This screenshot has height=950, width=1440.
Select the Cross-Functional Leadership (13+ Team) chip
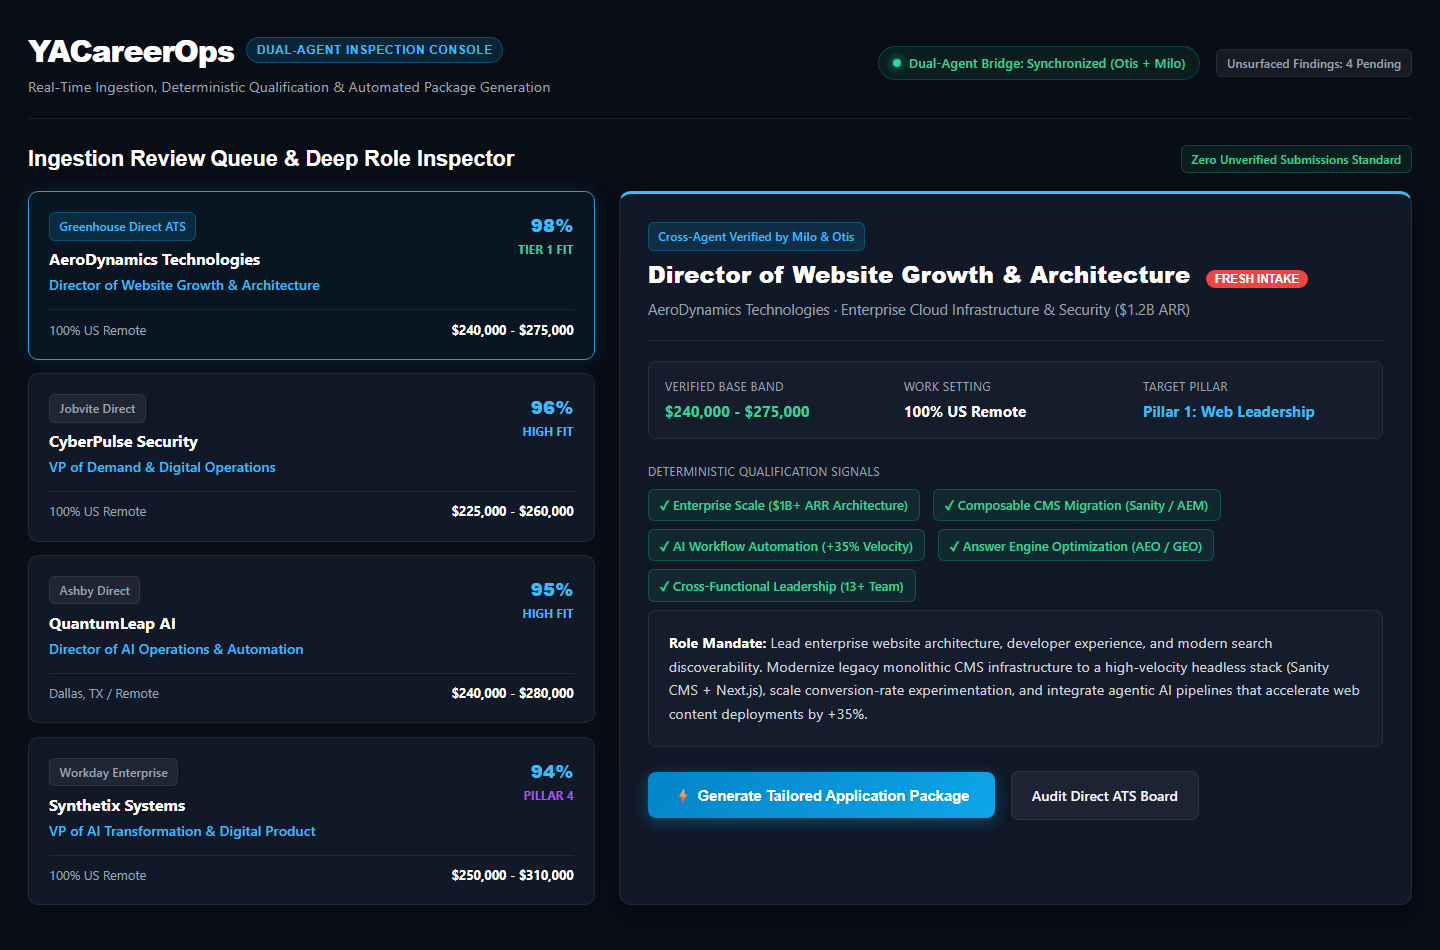point(781,586)
